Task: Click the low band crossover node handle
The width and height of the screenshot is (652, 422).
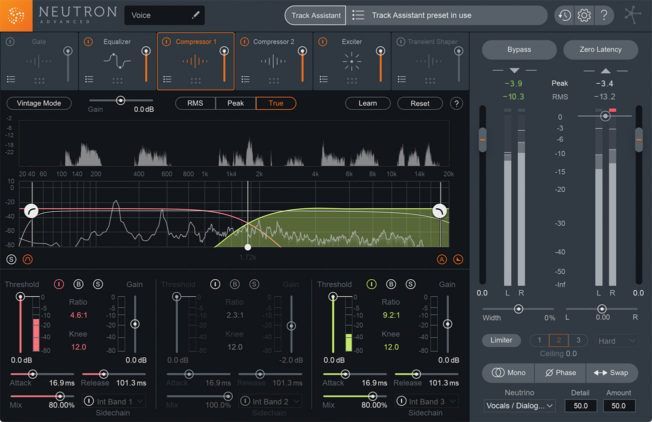Action: tap(31, 211)
